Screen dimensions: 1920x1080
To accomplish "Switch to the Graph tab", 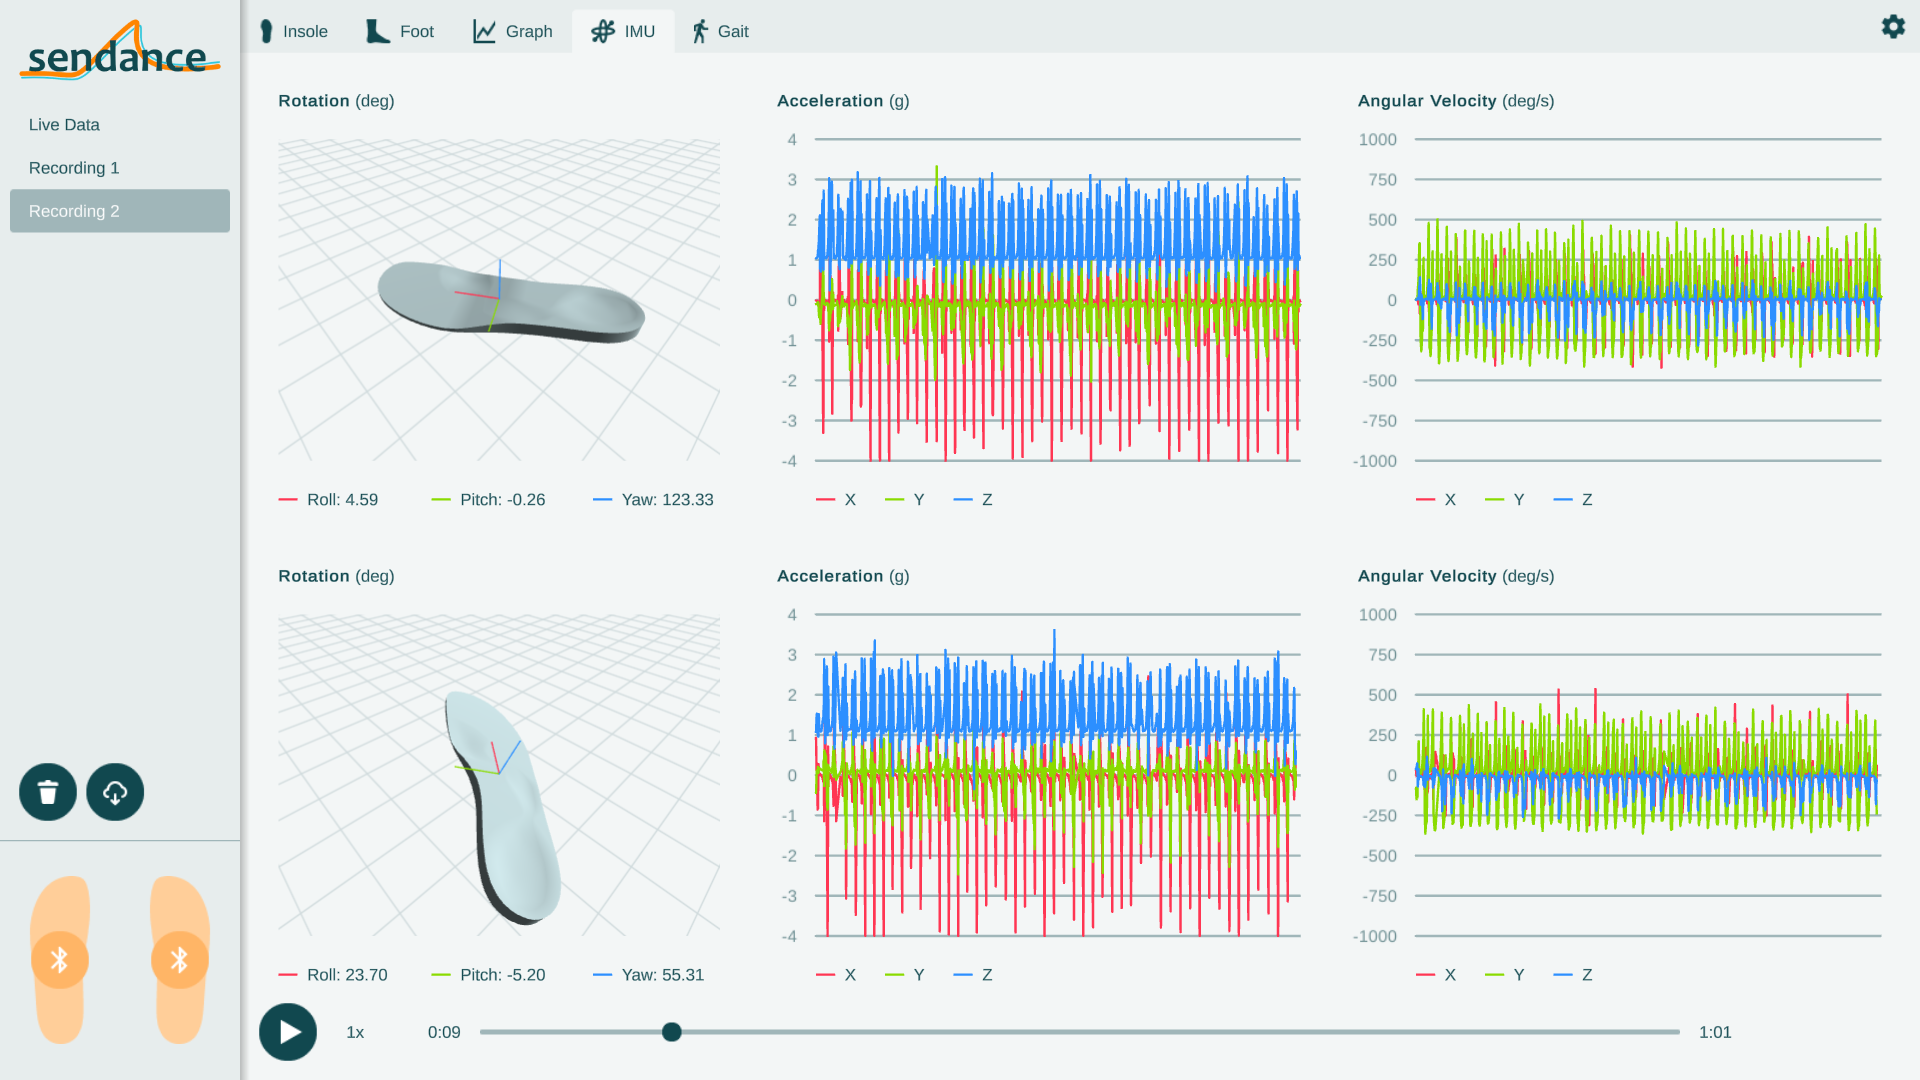I will pyautogui.click(x=512, y=31).
